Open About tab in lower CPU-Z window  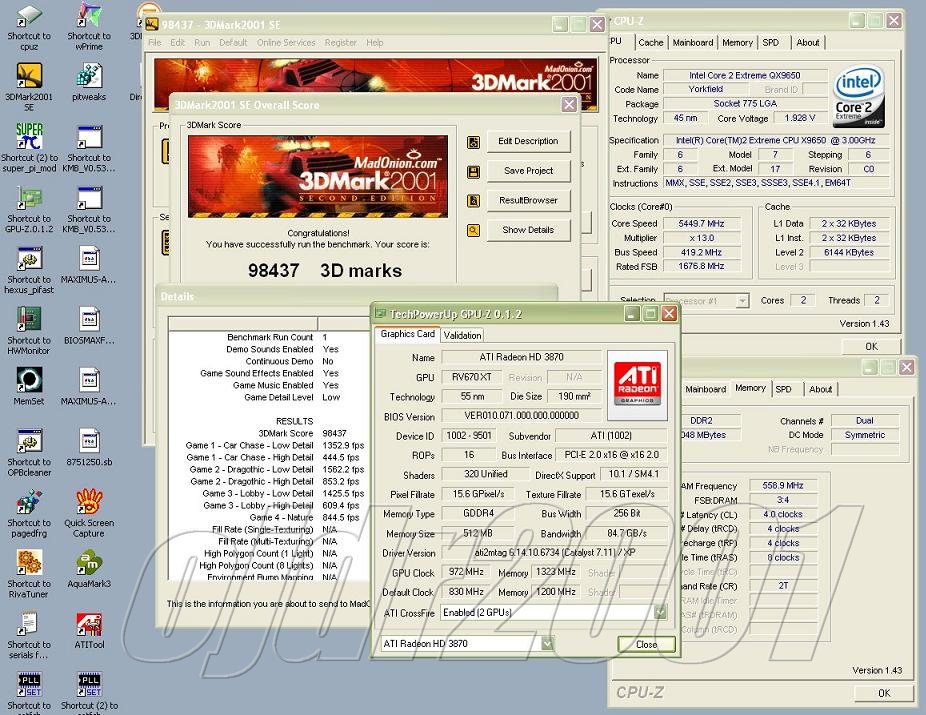(820, 389)
